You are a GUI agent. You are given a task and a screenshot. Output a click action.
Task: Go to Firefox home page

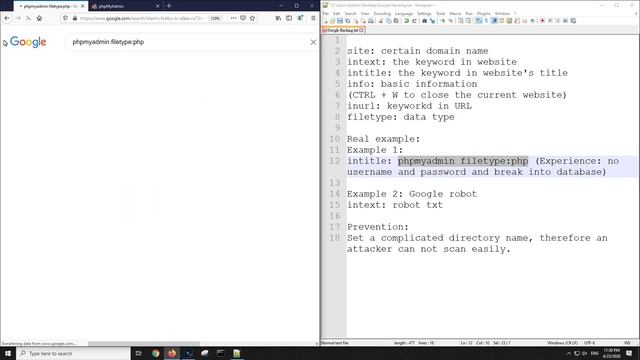(x=39, y=18)
